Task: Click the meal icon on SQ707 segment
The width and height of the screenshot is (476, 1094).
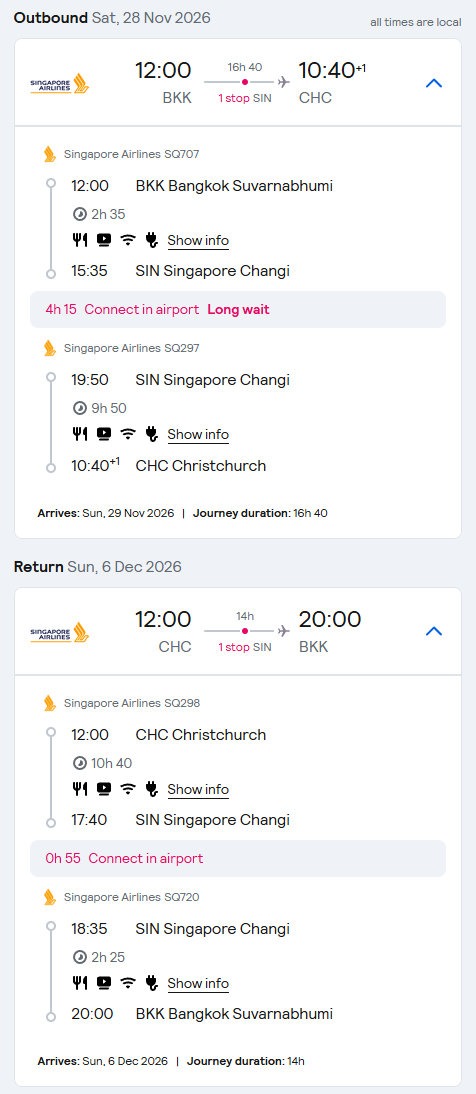Action: [80, 240]
